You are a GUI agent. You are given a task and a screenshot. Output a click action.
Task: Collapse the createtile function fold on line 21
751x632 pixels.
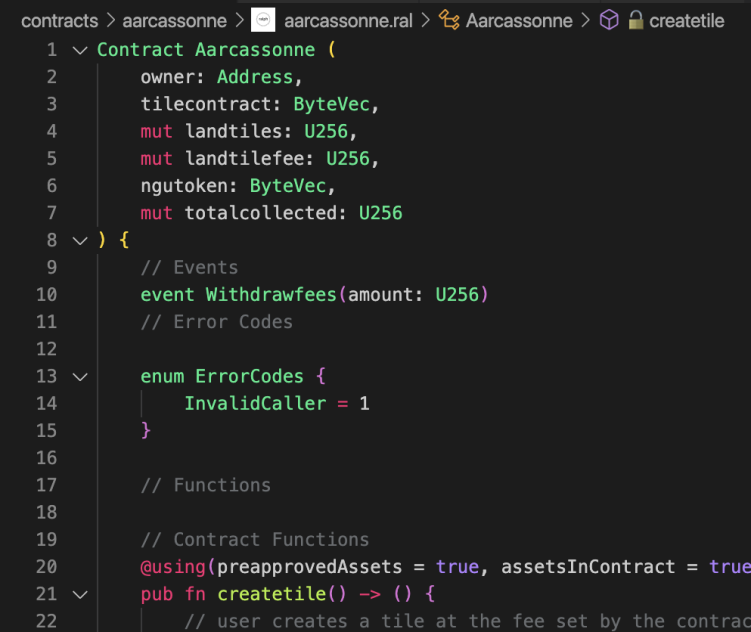(x=80, y=594)
